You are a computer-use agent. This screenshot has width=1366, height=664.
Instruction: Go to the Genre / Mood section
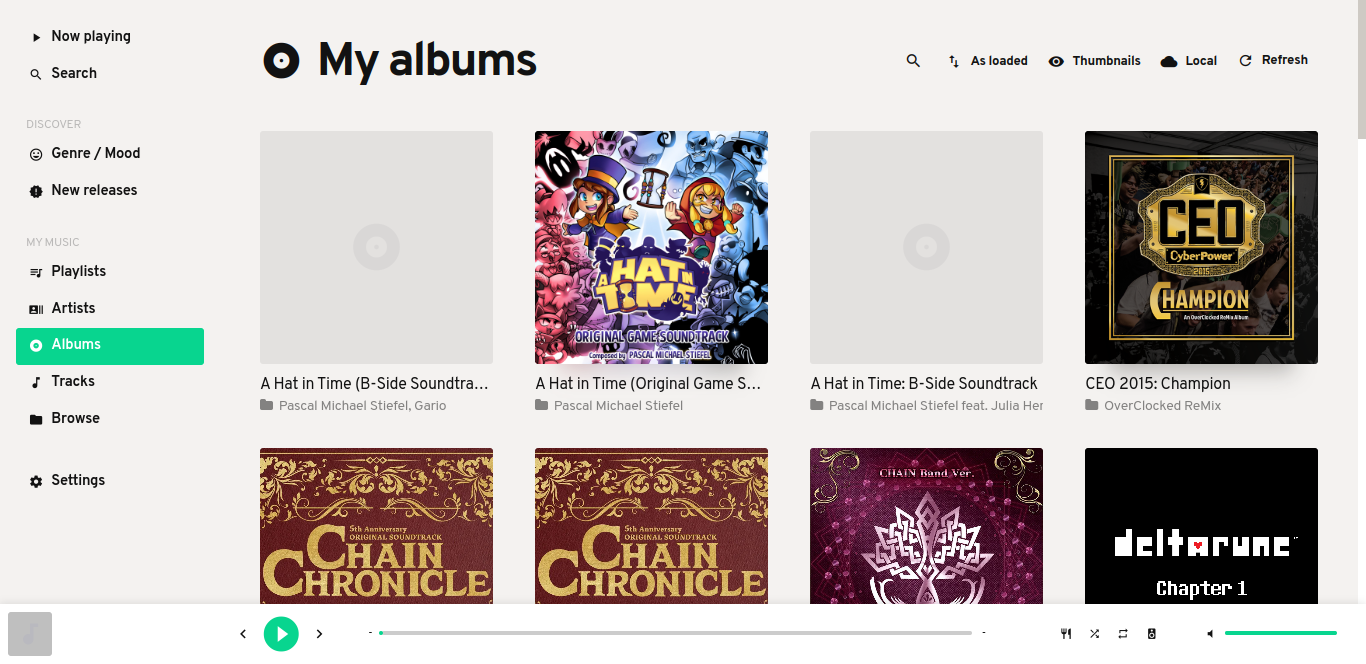tap(110, 153)
